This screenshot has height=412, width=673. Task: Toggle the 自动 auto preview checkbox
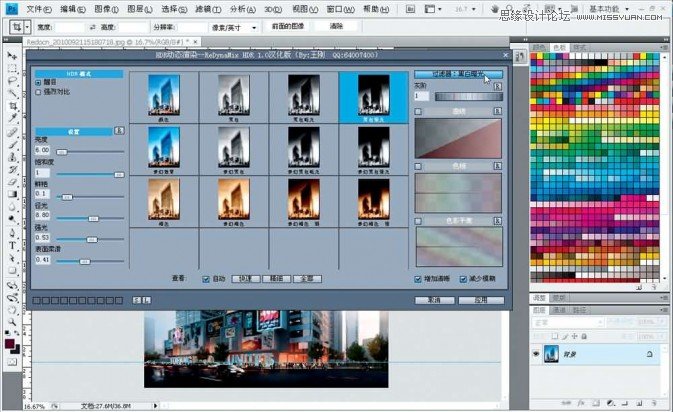(x=206, y=279)
